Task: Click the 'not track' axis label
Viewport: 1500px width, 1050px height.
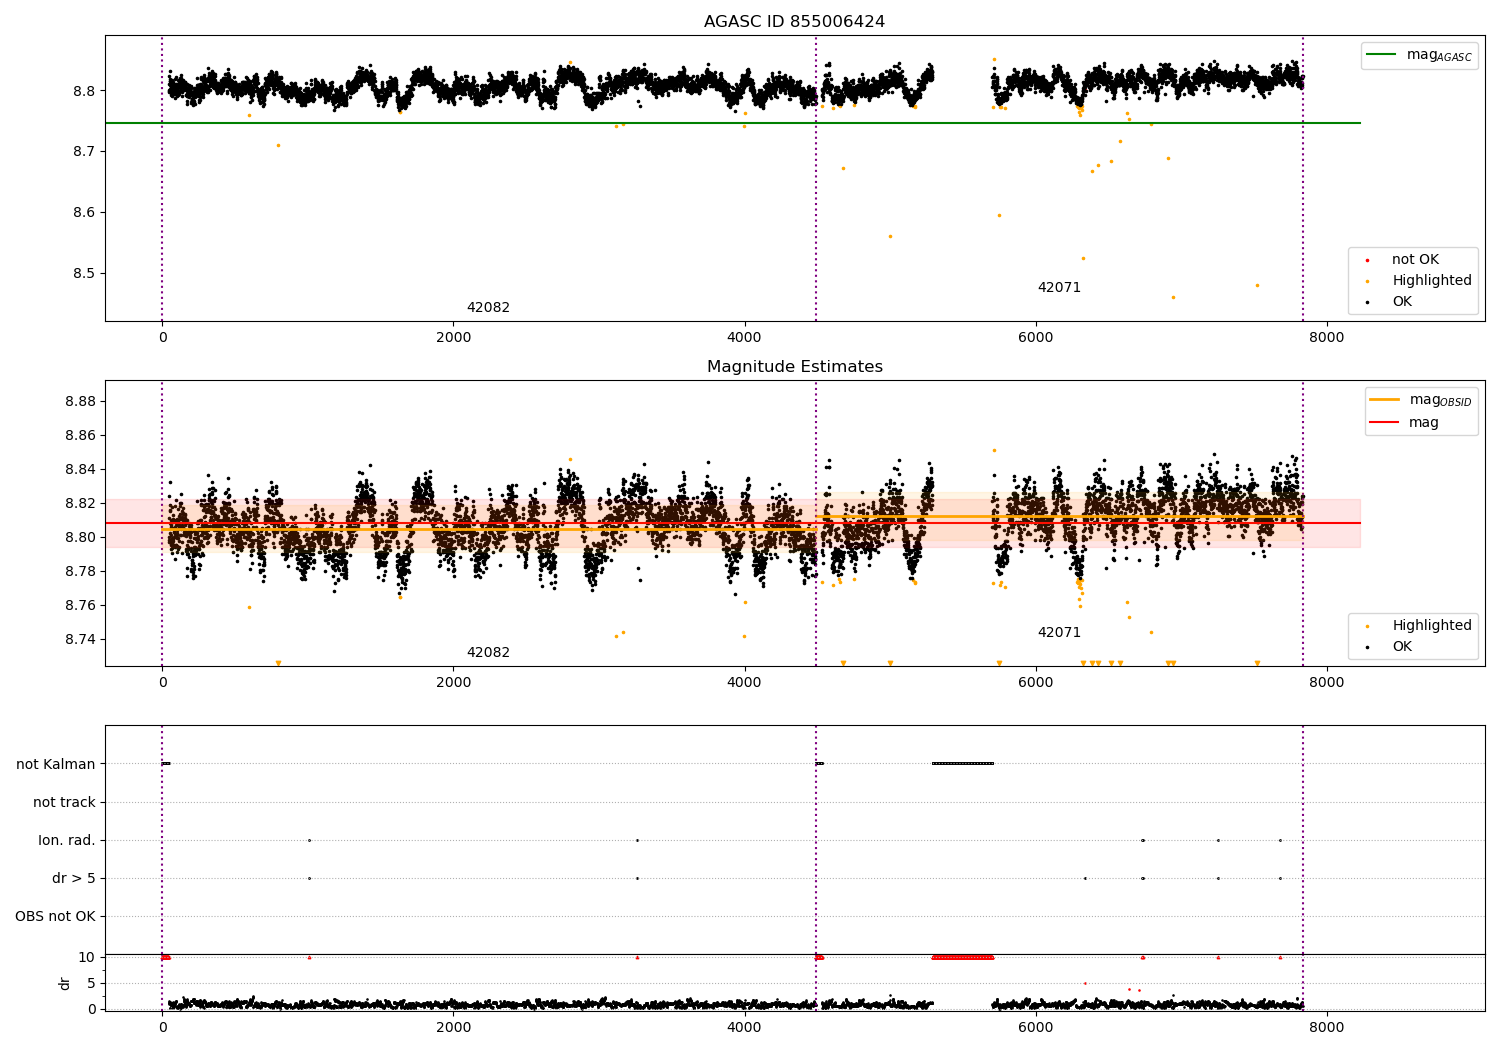Action: (64, 803)
